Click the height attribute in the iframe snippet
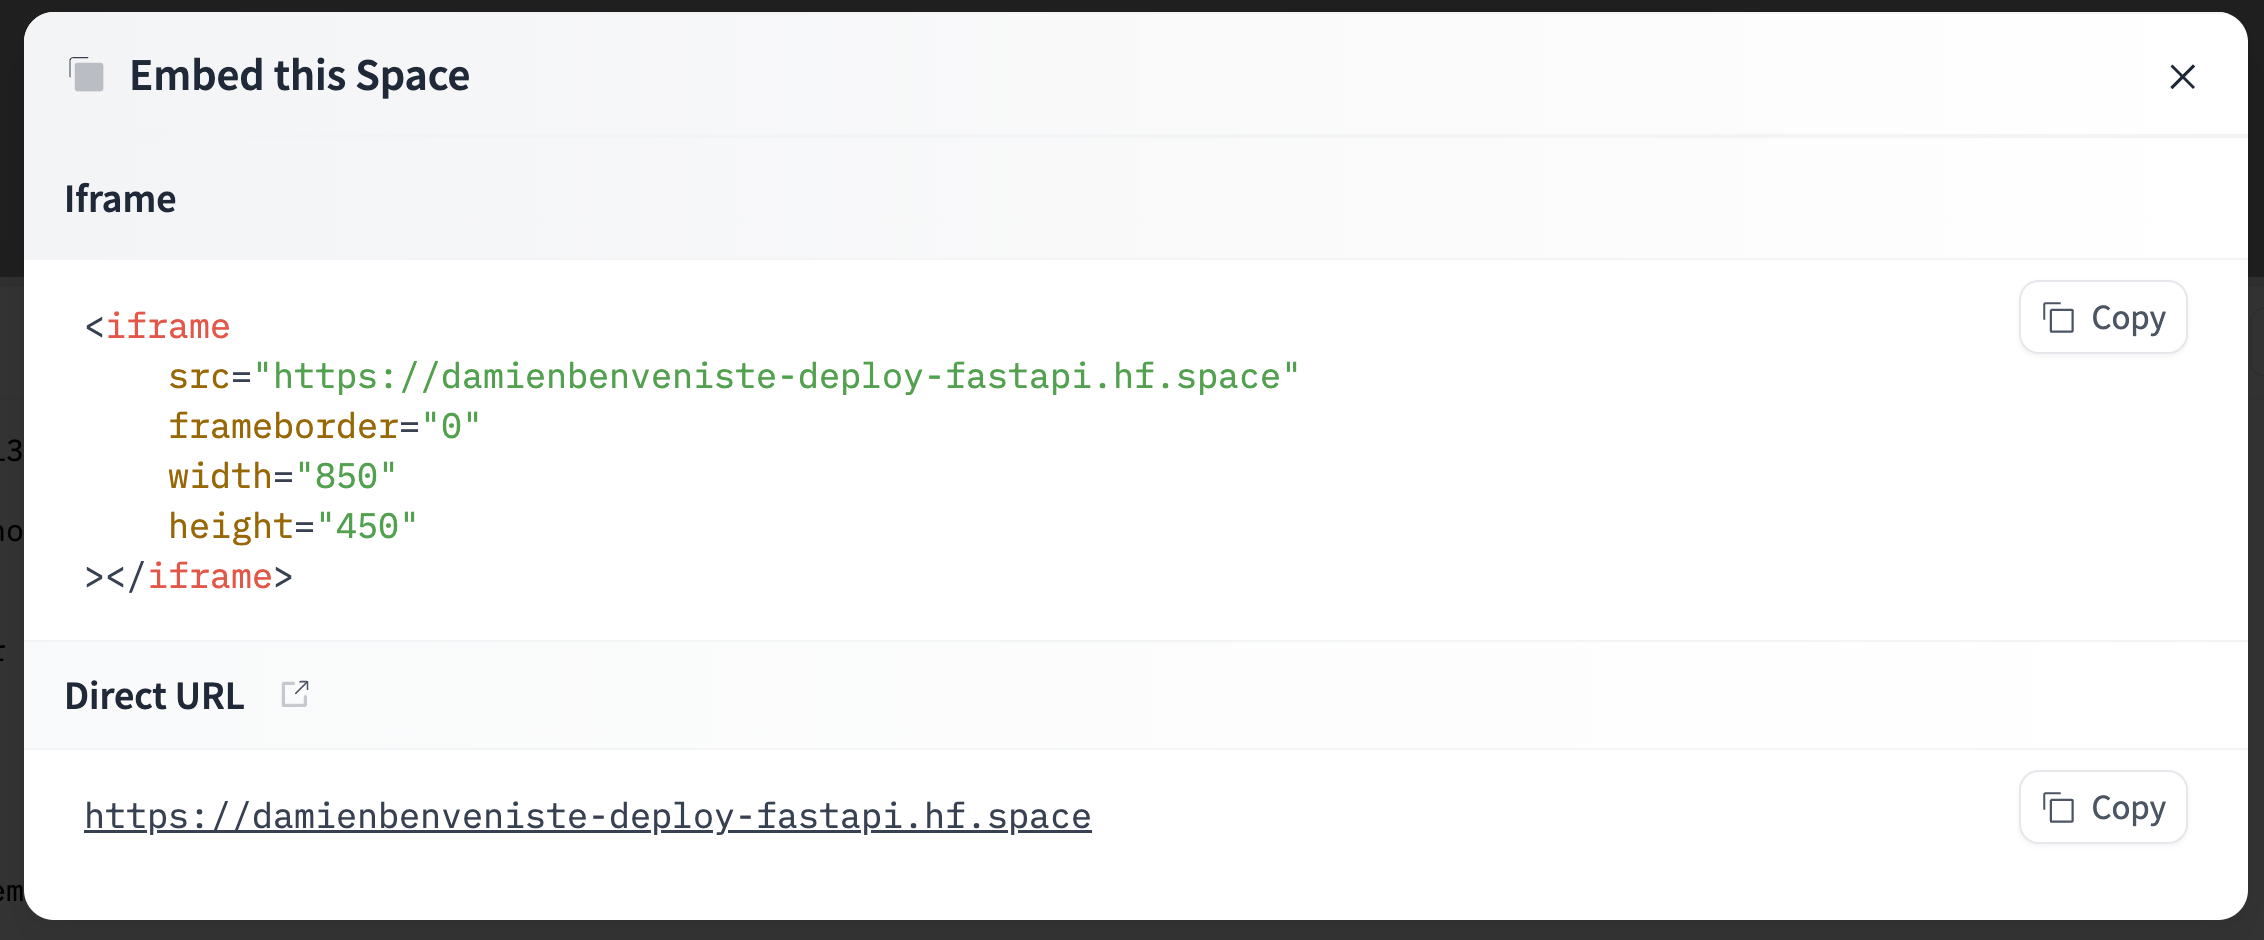This screenshot has height=940, width=2264. point(231,525)
